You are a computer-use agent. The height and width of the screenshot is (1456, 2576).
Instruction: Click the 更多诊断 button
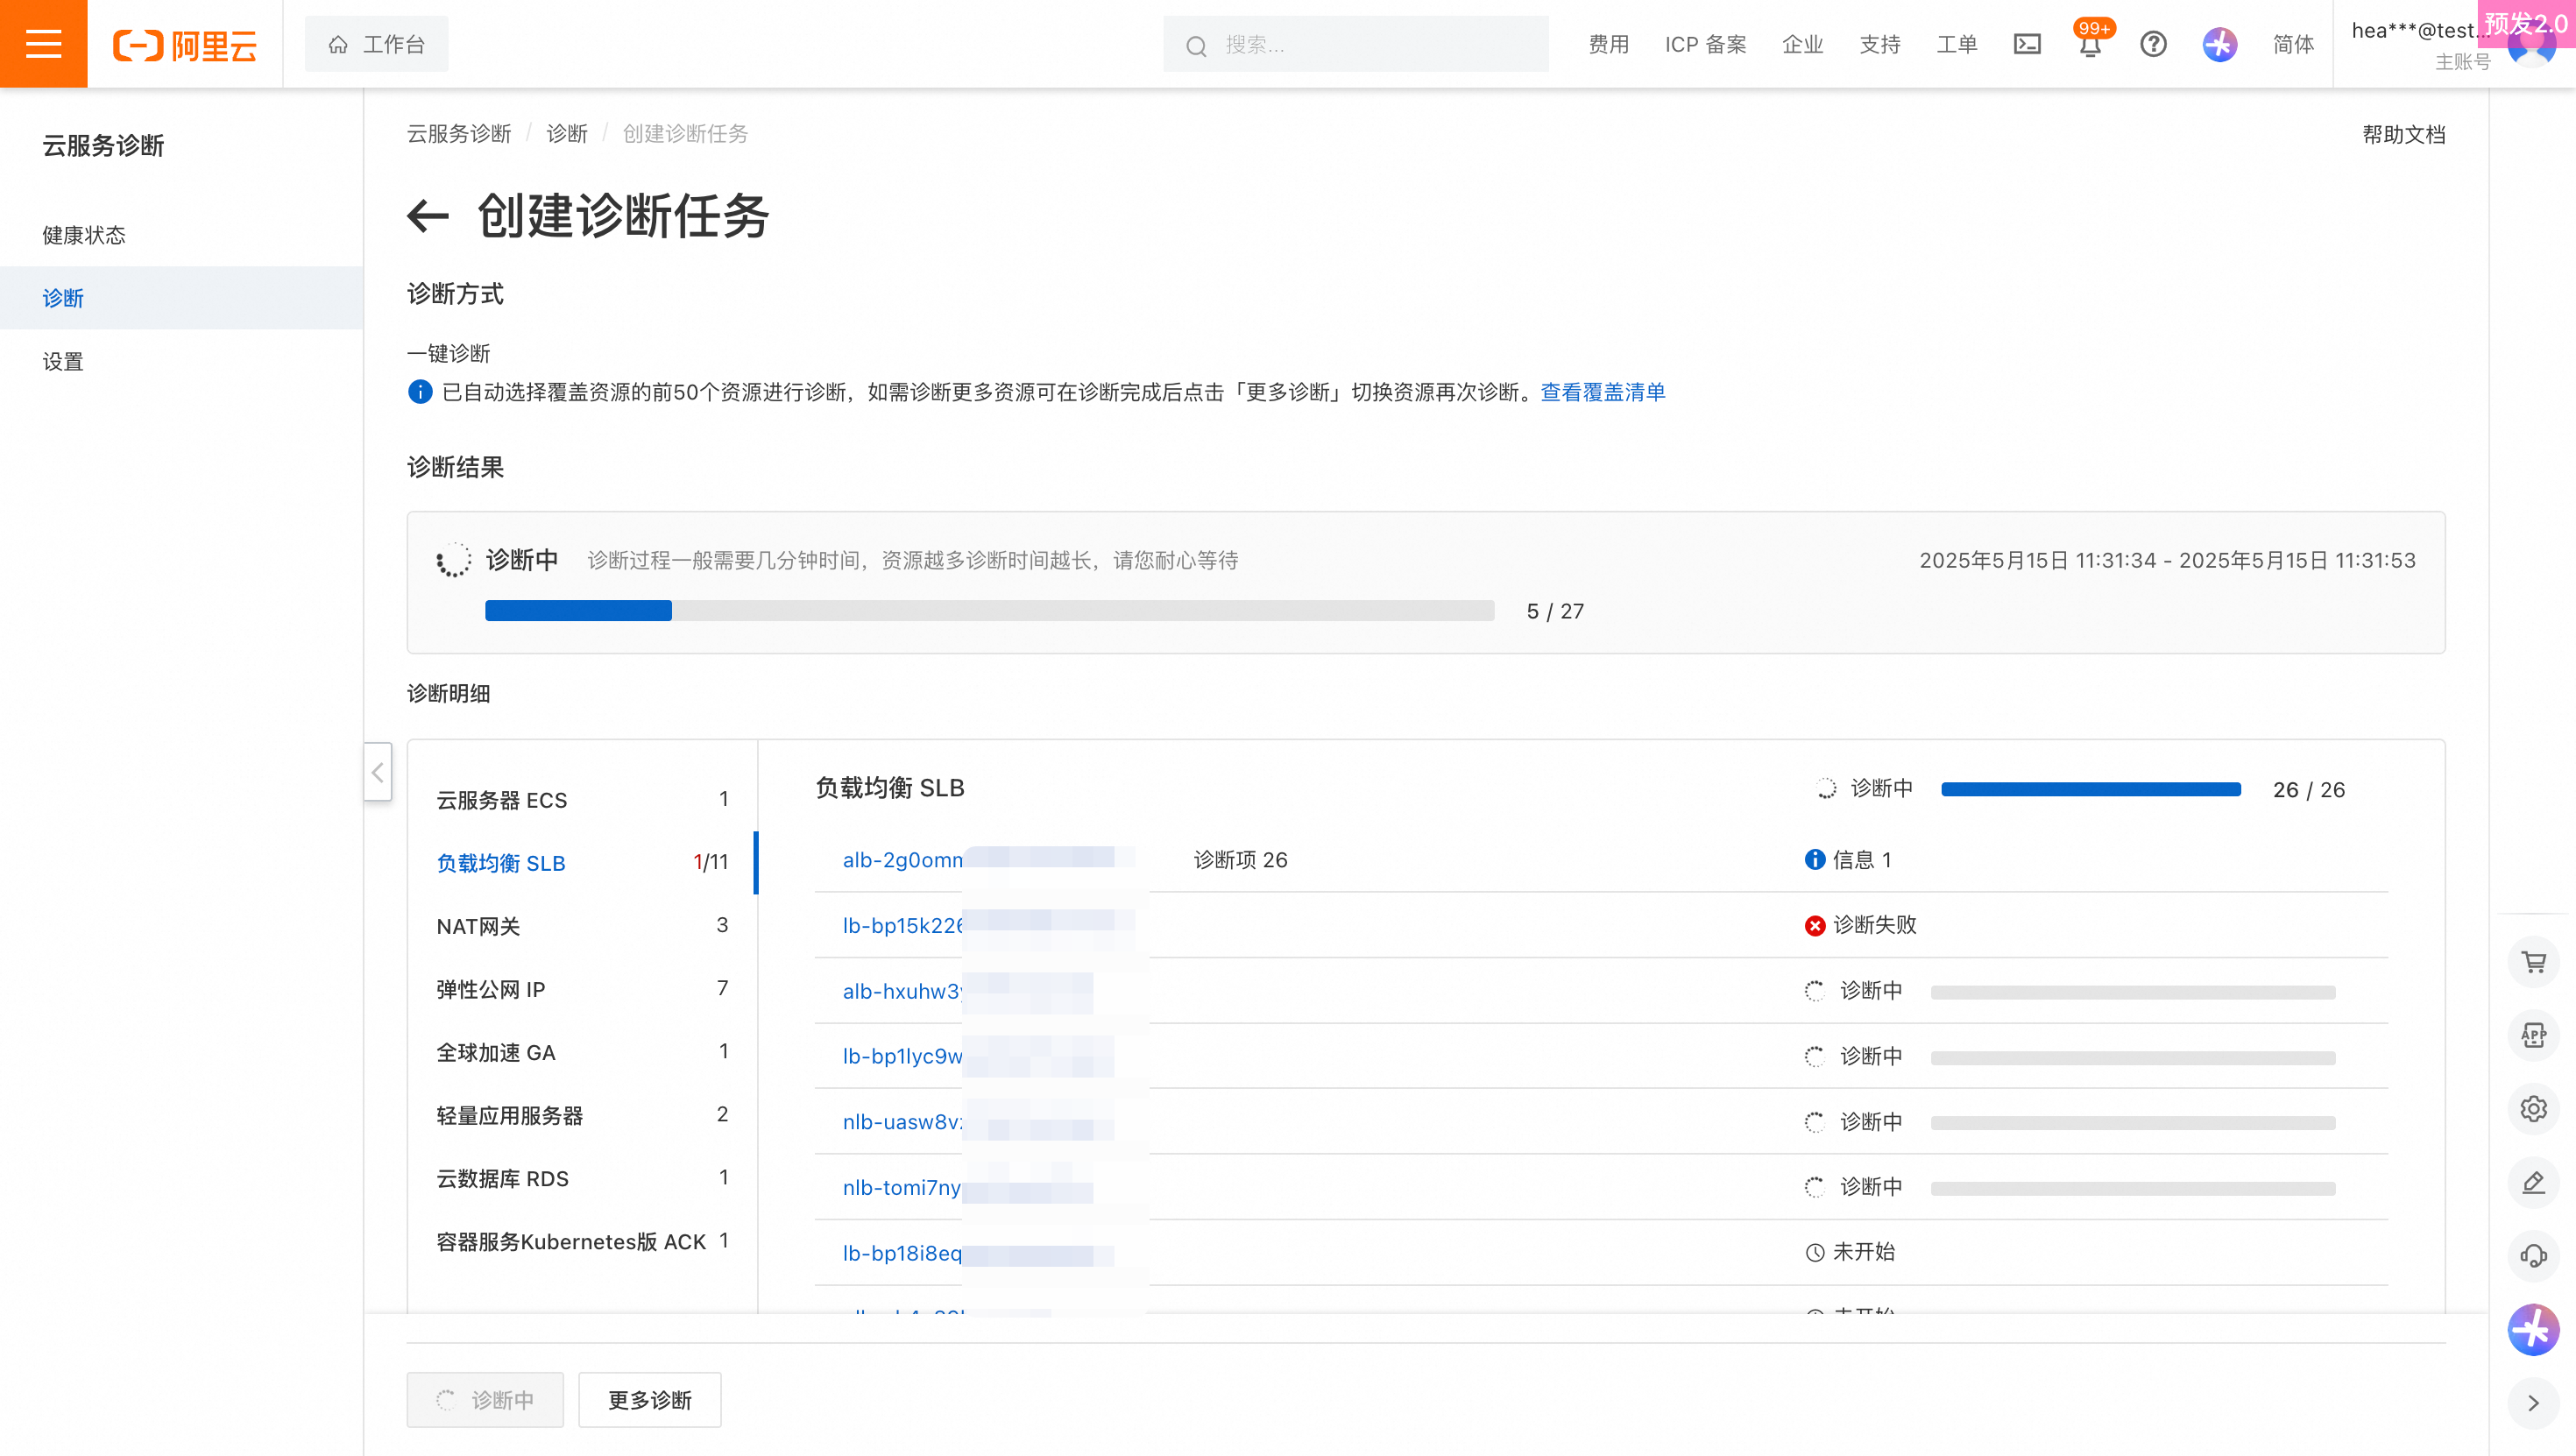tap(649, 1400)
